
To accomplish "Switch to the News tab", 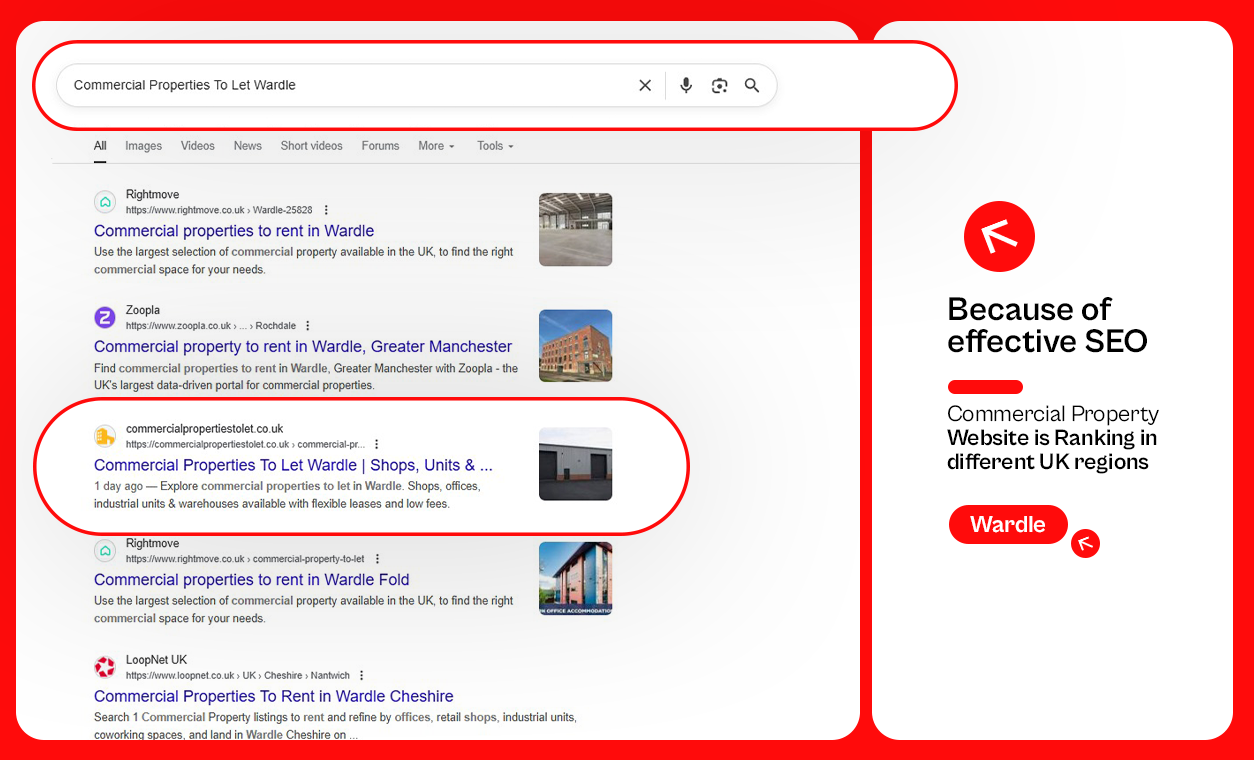I will pos(247,146).
